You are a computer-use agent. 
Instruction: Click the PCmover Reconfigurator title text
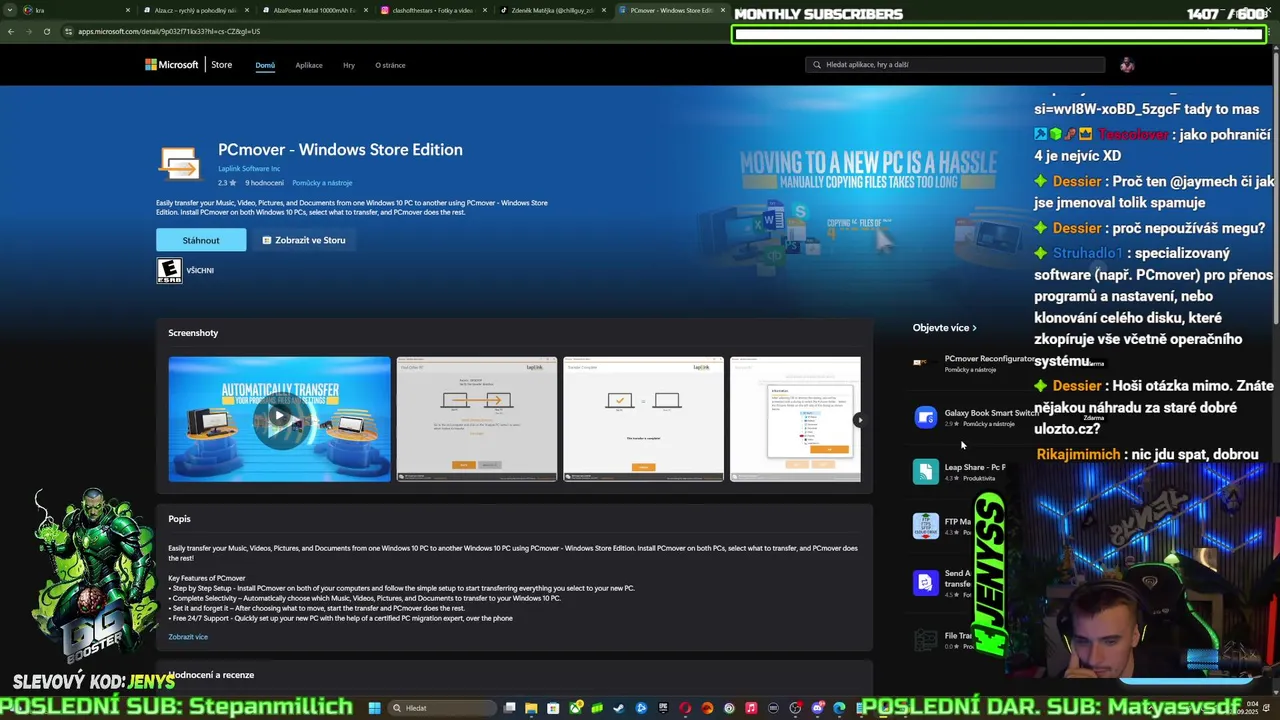[x=990, y=358]
